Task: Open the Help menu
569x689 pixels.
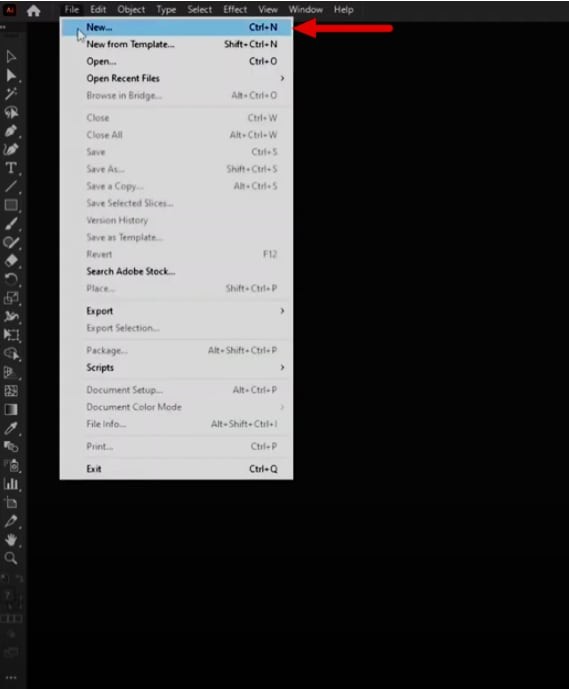Action: click(344, 10)
